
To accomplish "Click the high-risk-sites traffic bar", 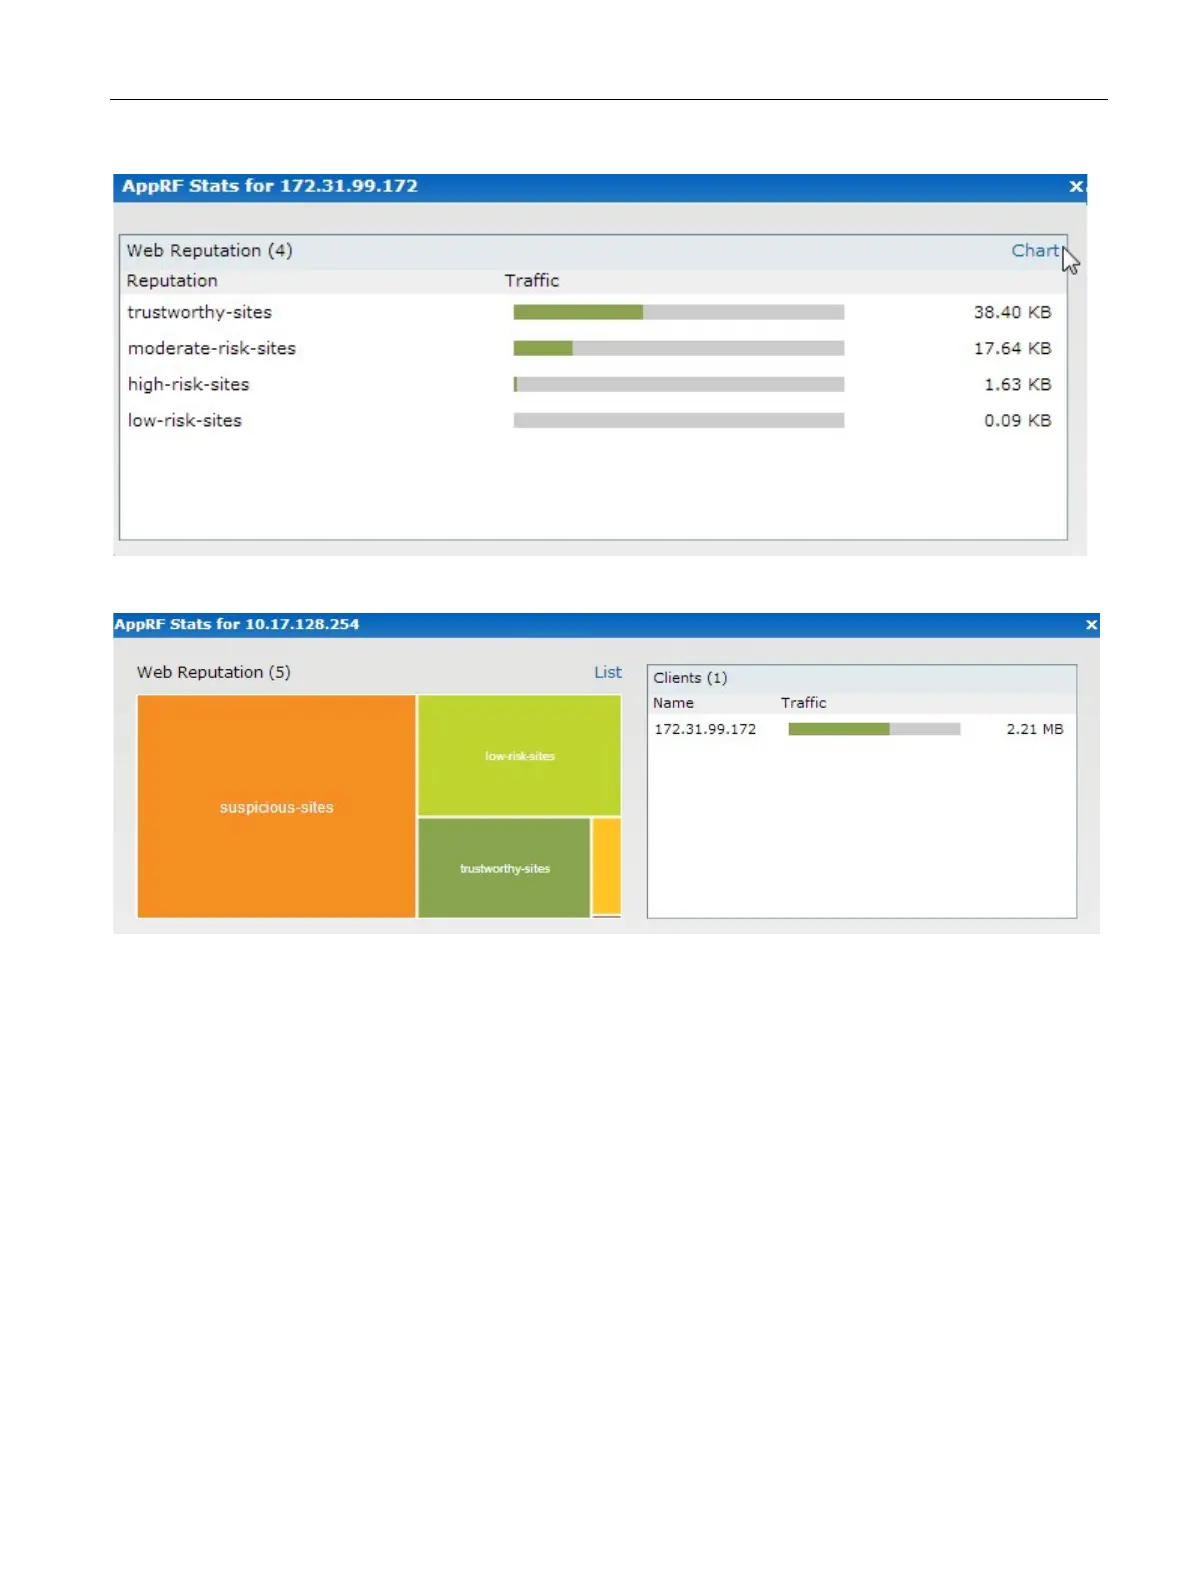I will tap(679, 384).
